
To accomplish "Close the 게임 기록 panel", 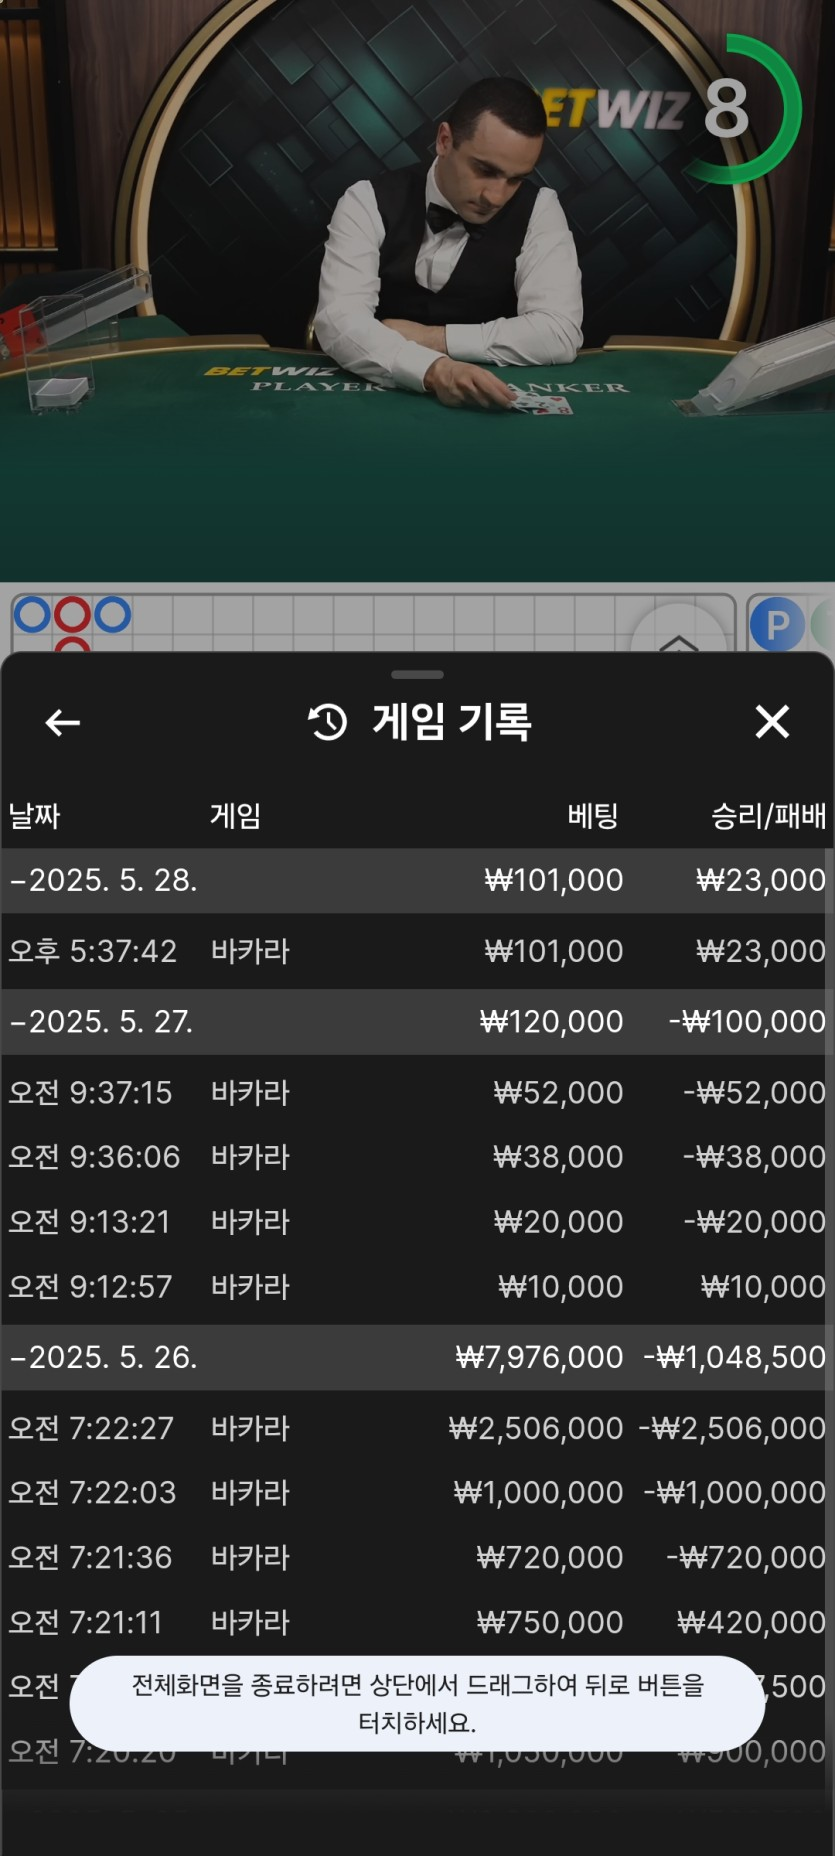I will (772, 721).
